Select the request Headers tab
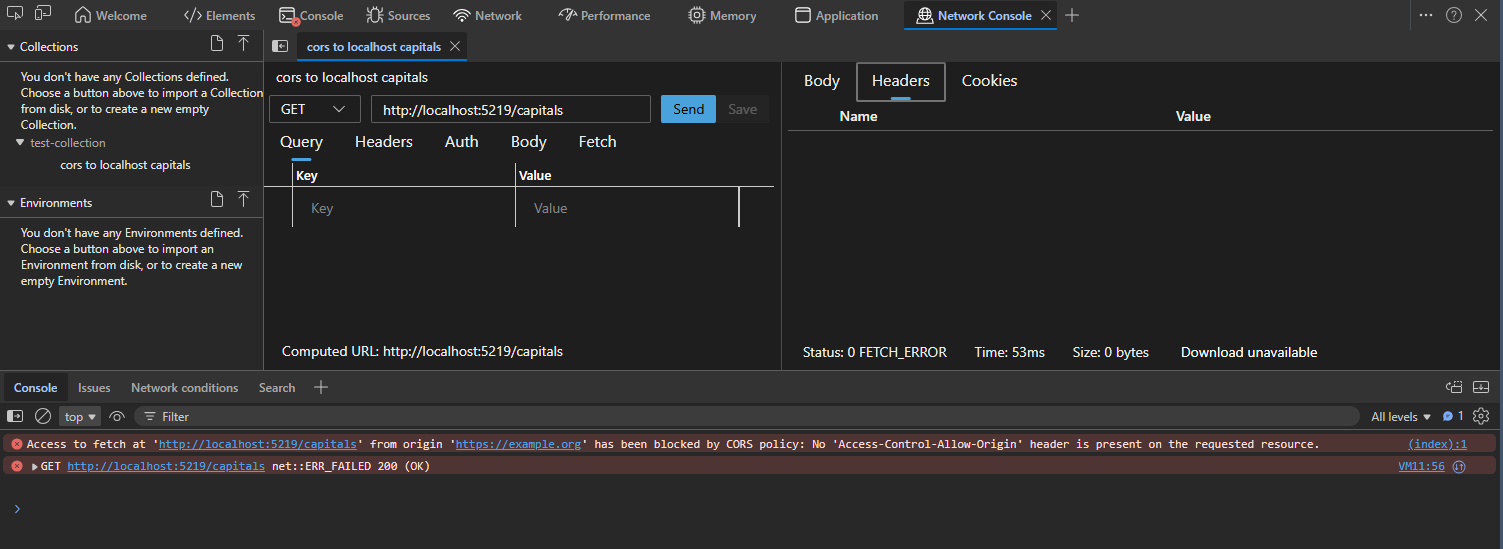 pos(384,142)
